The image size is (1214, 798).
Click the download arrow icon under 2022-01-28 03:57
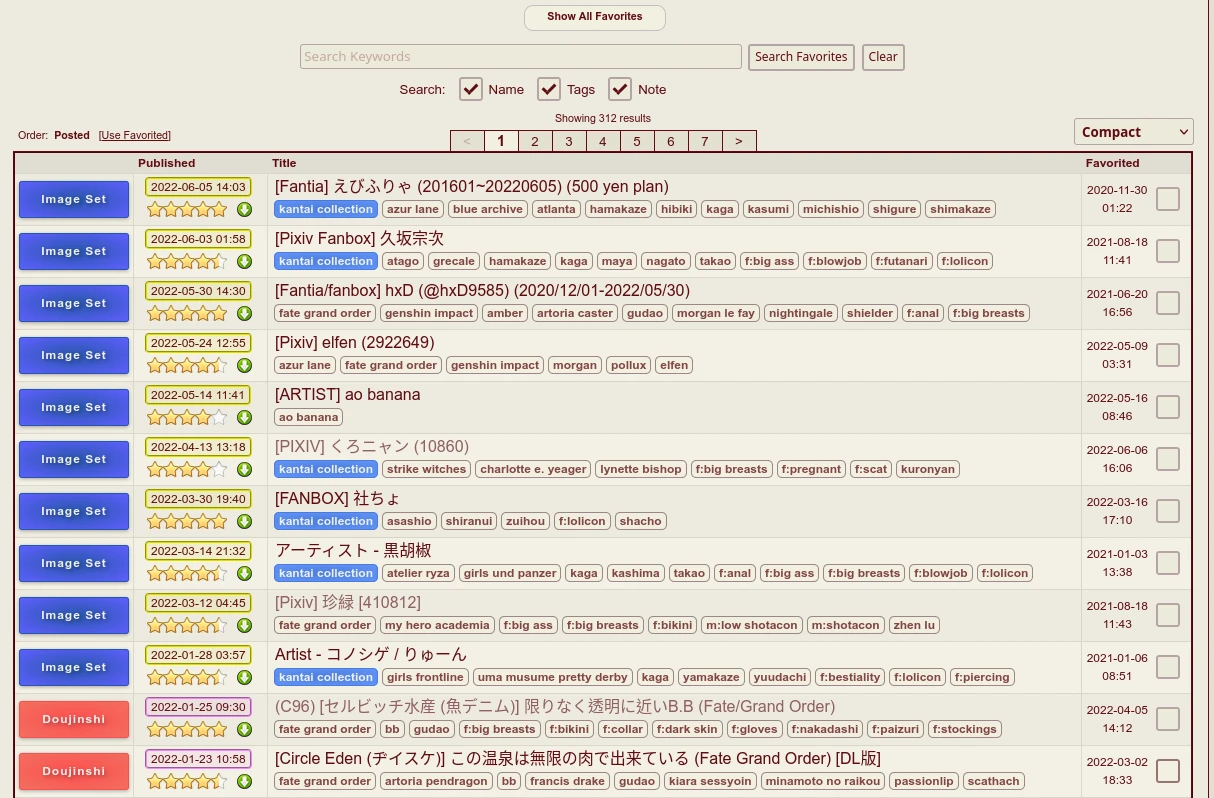click(x=244, y=677)
